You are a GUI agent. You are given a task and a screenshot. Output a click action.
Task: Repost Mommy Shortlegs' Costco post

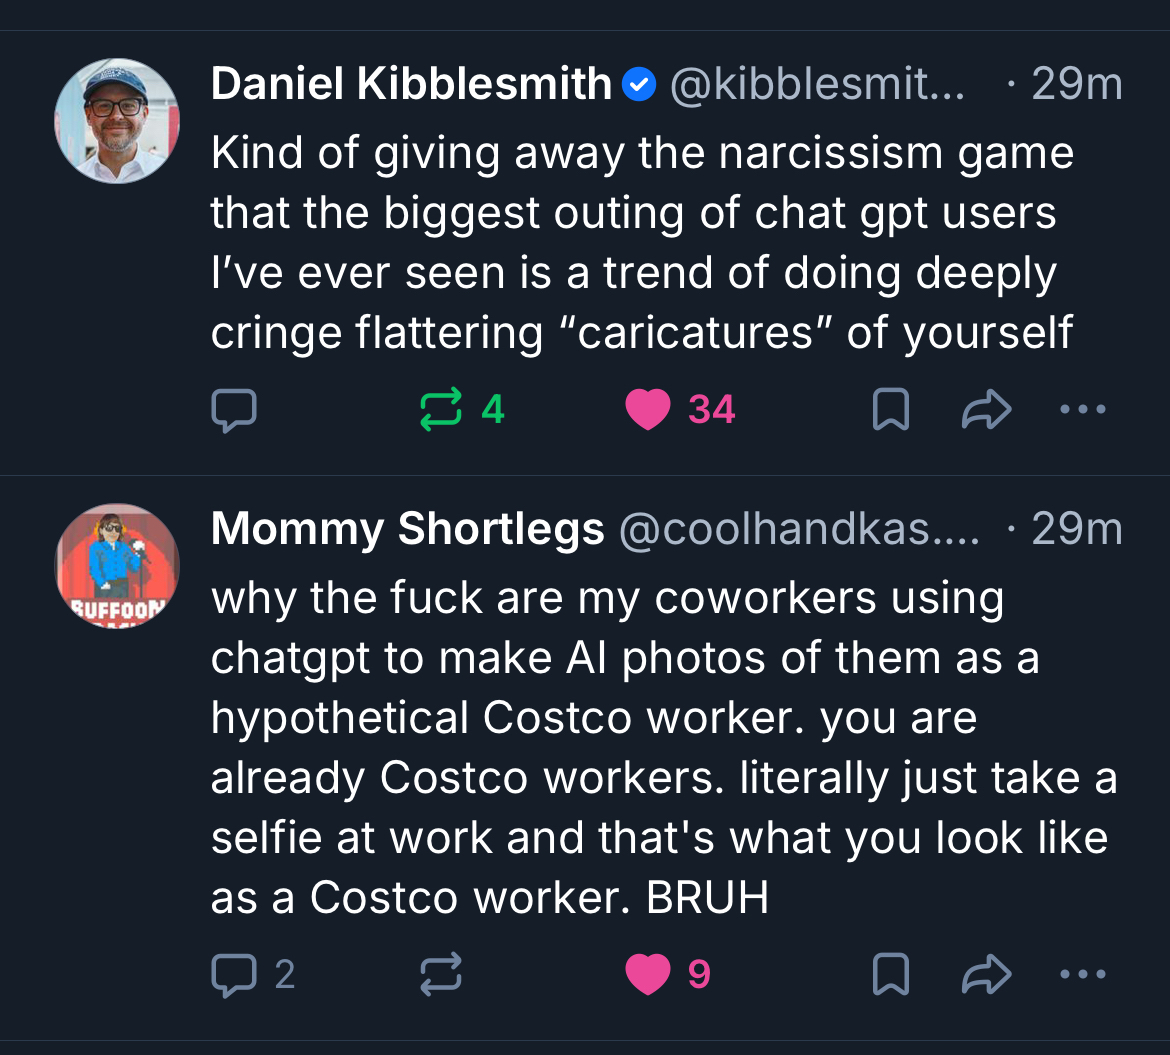click(x=441, y=974)
